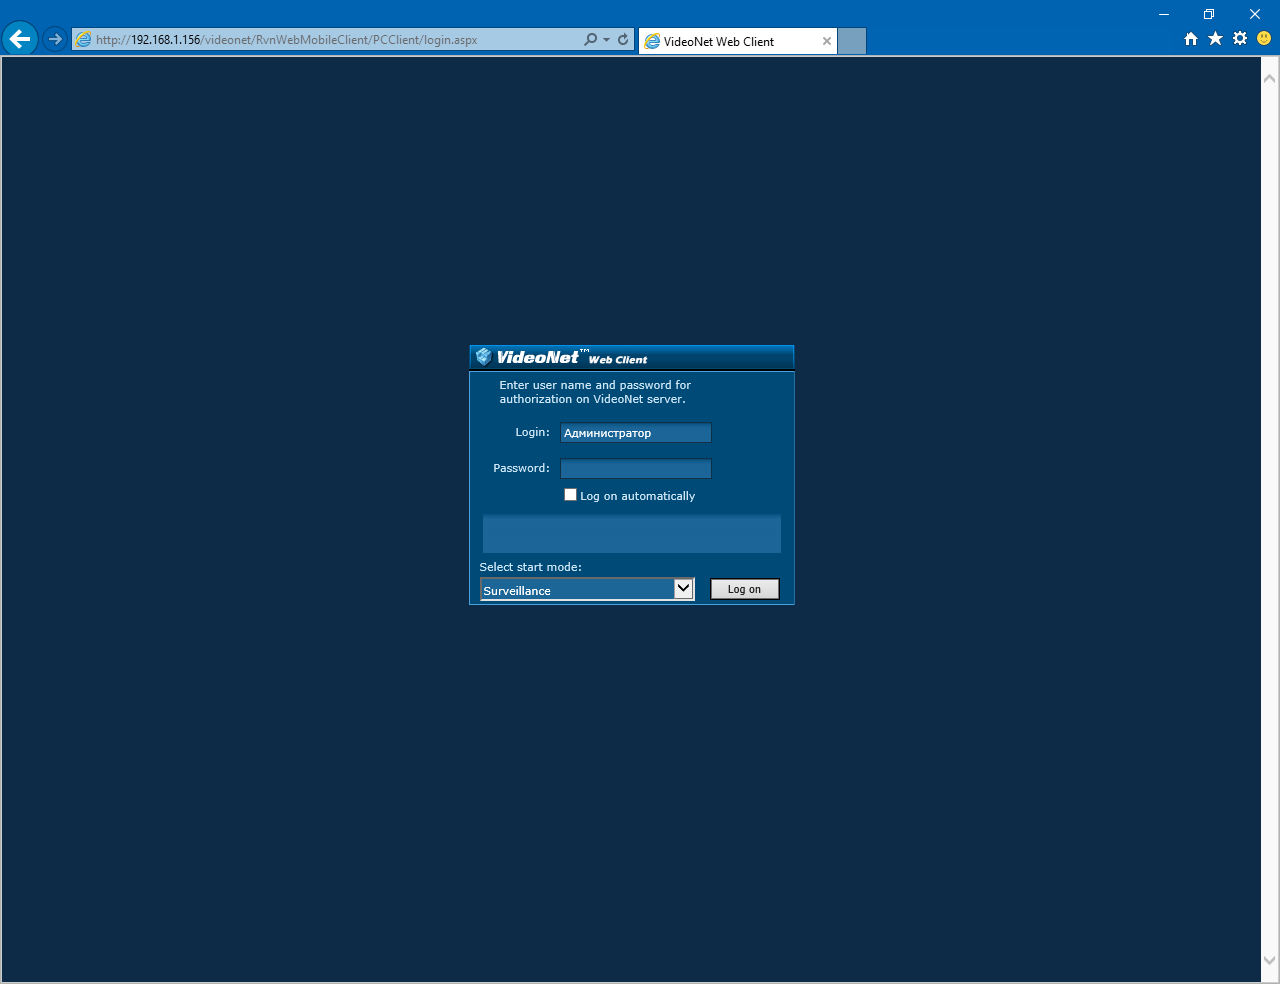Viewport: 1280px width, 984px height.
Task: Click the smiley feedback icon
Action: tap(1264, 39)
